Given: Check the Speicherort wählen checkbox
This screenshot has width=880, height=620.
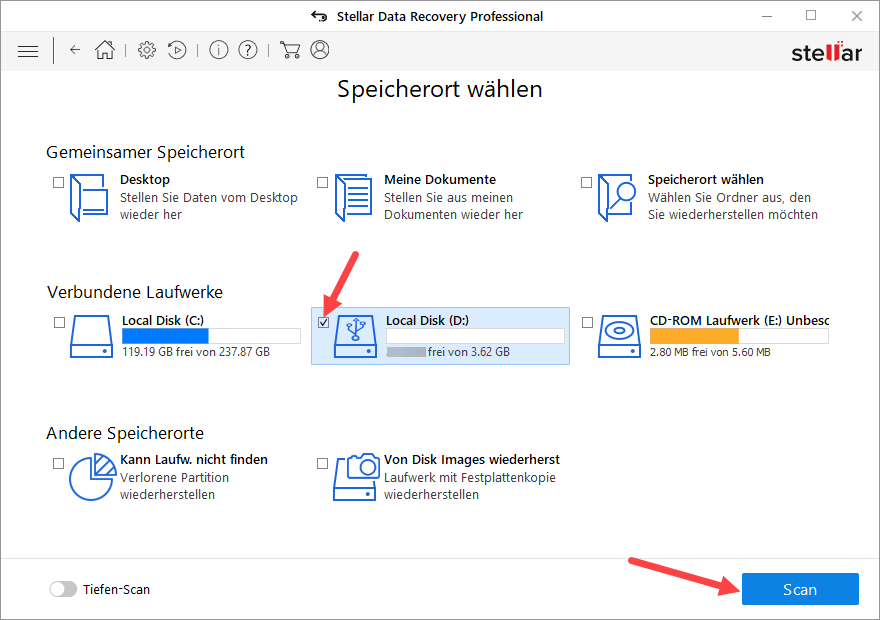Looking at the screenshot, I should (586, 183).
